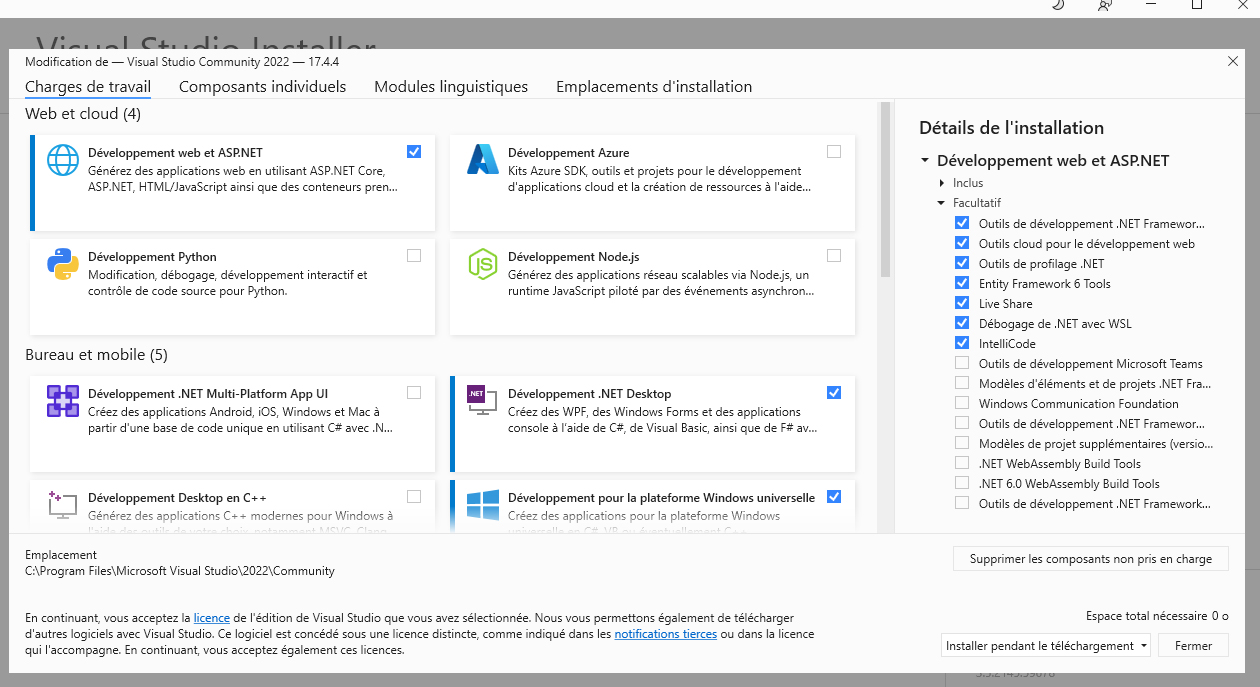1260x687 pixels.
Task: Uncheck Entity Framework 6 Tools
Action: (962, 283)
